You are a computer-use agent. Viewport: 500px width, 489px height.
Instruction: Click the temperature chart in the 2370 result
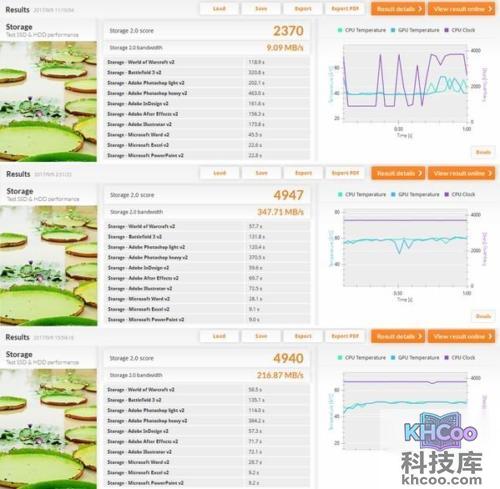pyautogui.click(x=405, y=83)
